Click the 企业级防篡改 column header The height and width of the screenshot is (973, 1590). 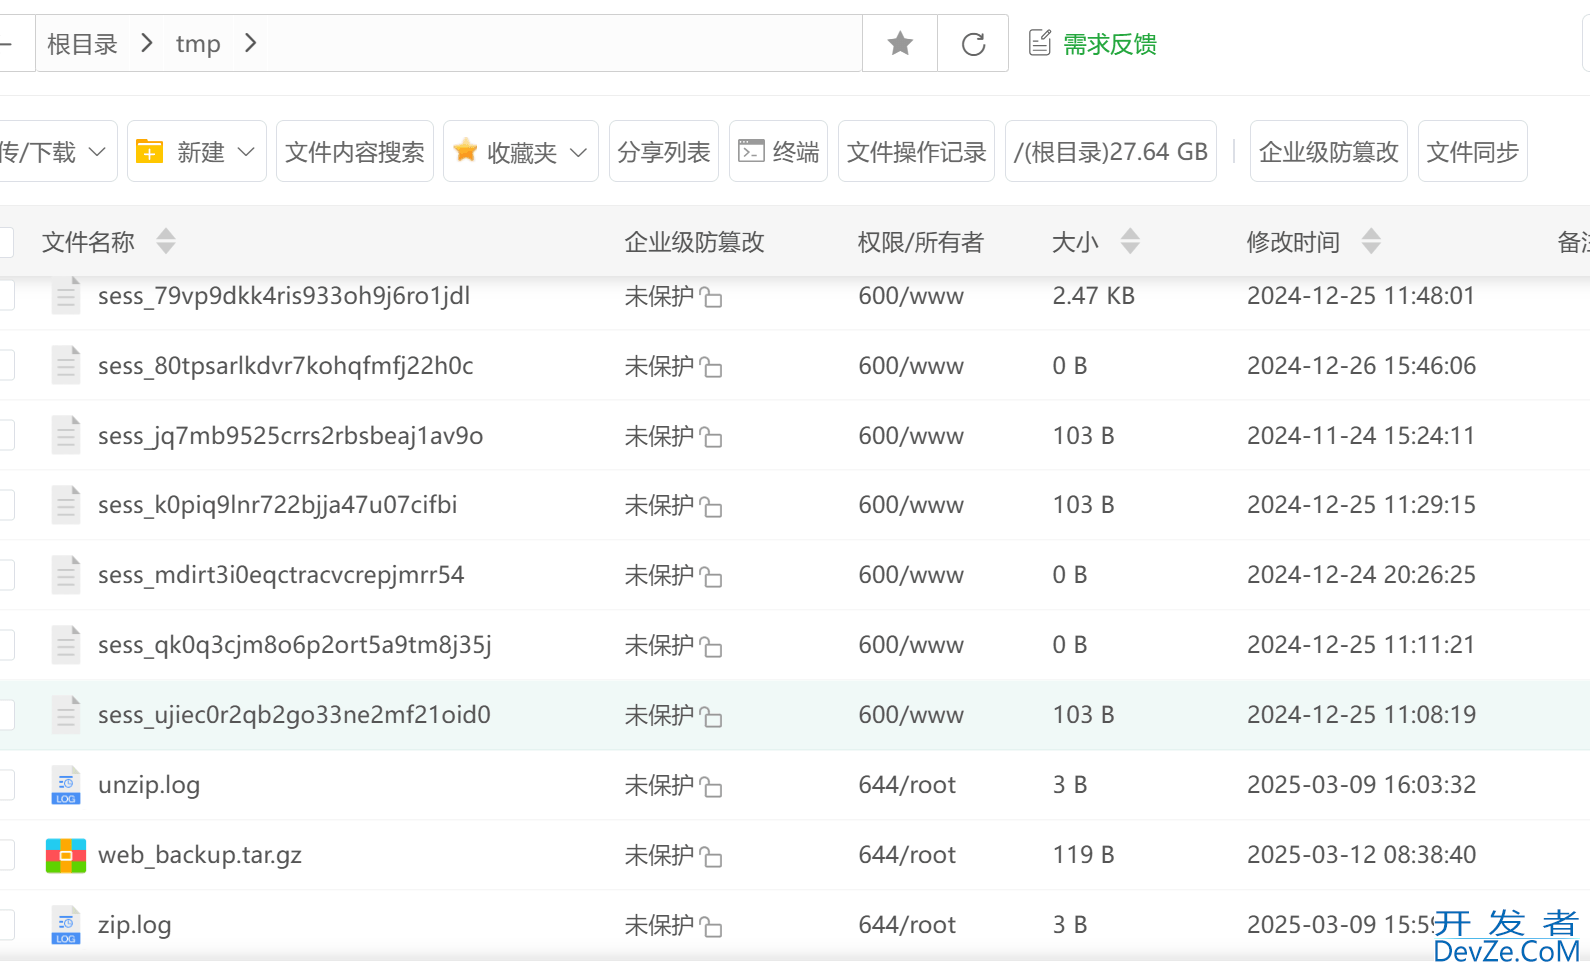click(694, 241)
